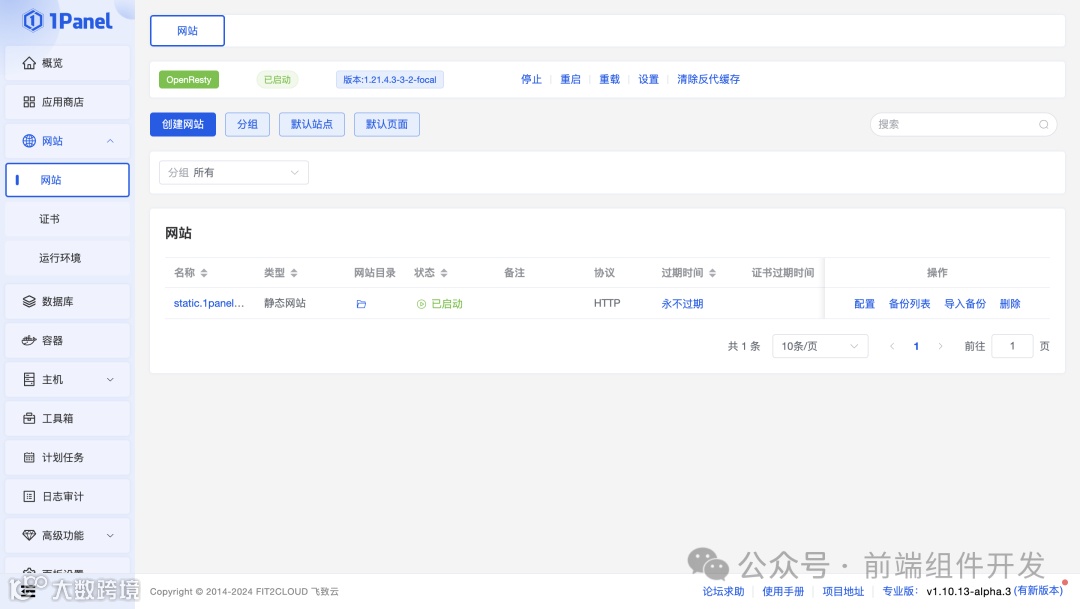The image size is (1080, 609).
Task: Click the 创建网站 create website button
Action: click(x=183, y=124)
